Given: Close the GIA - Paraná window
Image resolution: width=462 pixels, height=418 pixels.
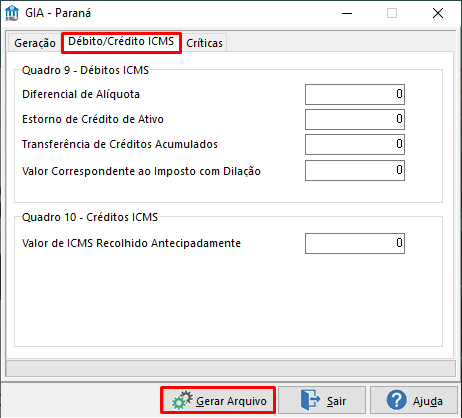Looking at the screenshot, I should 438,13.
